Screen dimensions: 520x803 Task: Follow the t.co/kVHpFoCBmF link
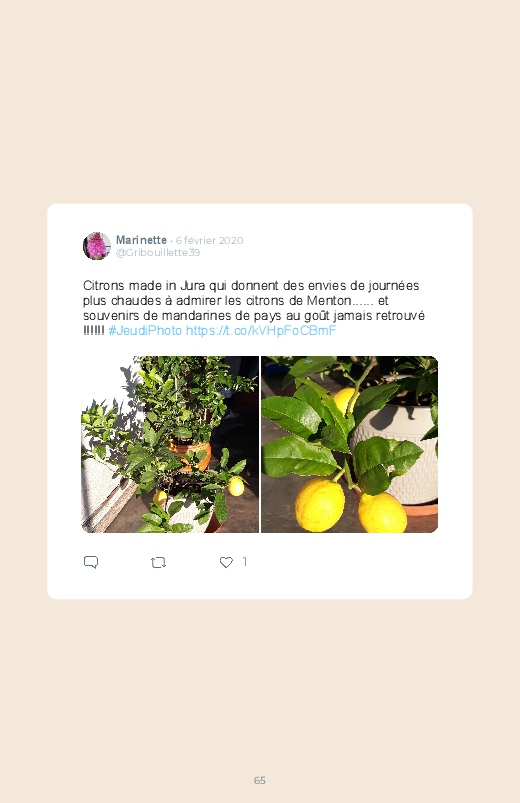[261, 331]
